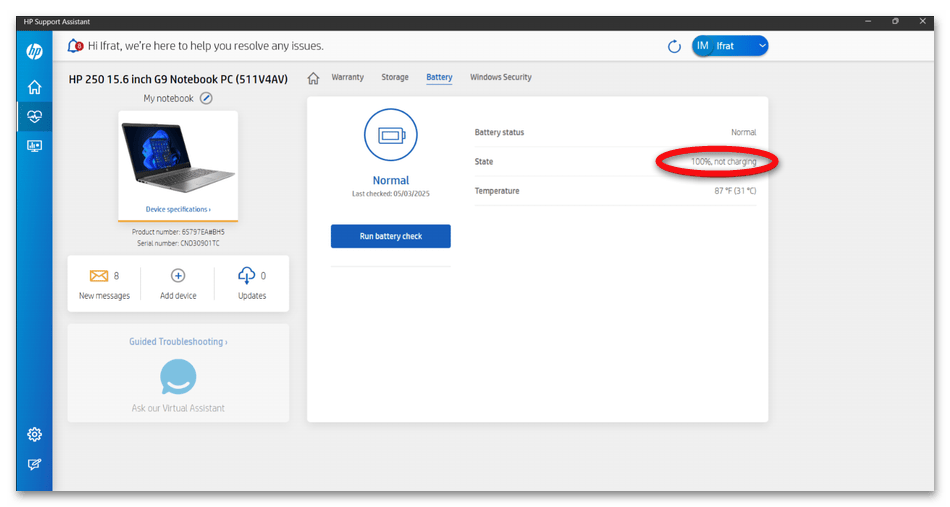Click the Last checked date text
Screen dimensions: 950x507
391,194
